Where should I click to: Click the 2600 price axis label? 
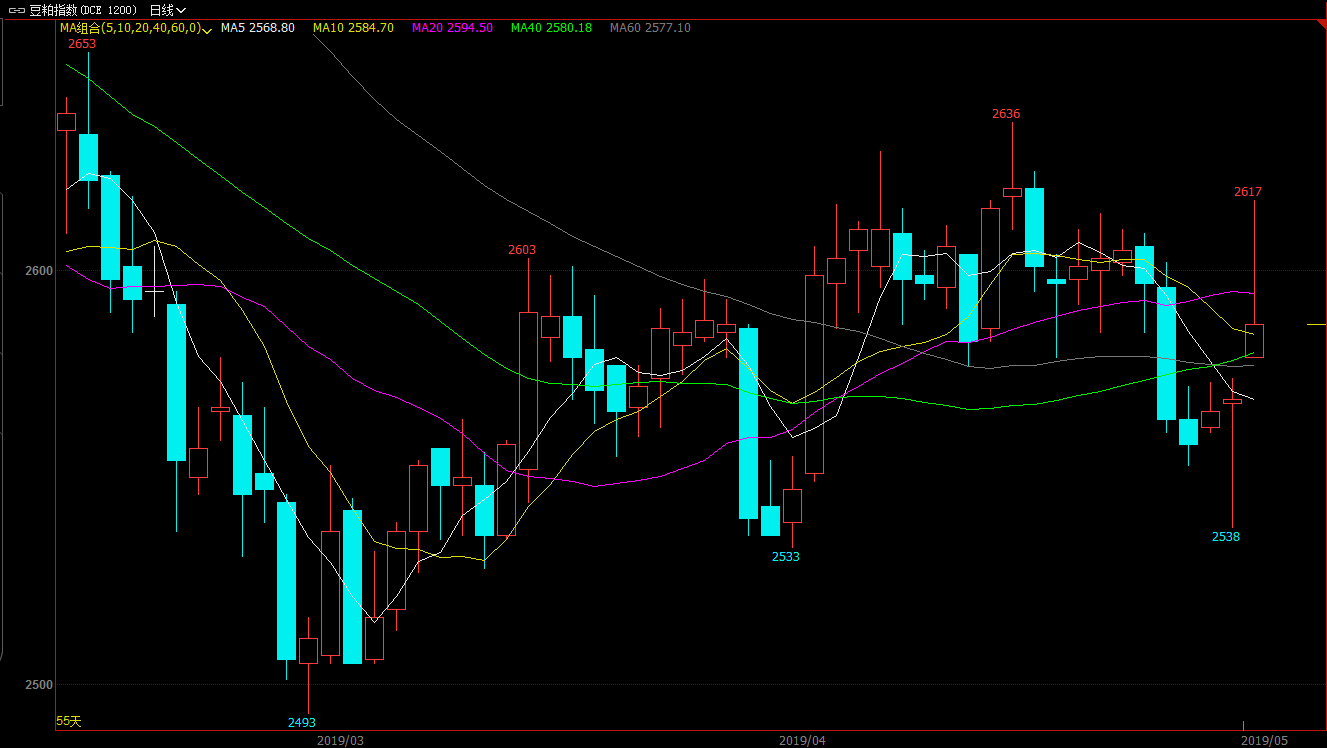click(x=40, y=271)
